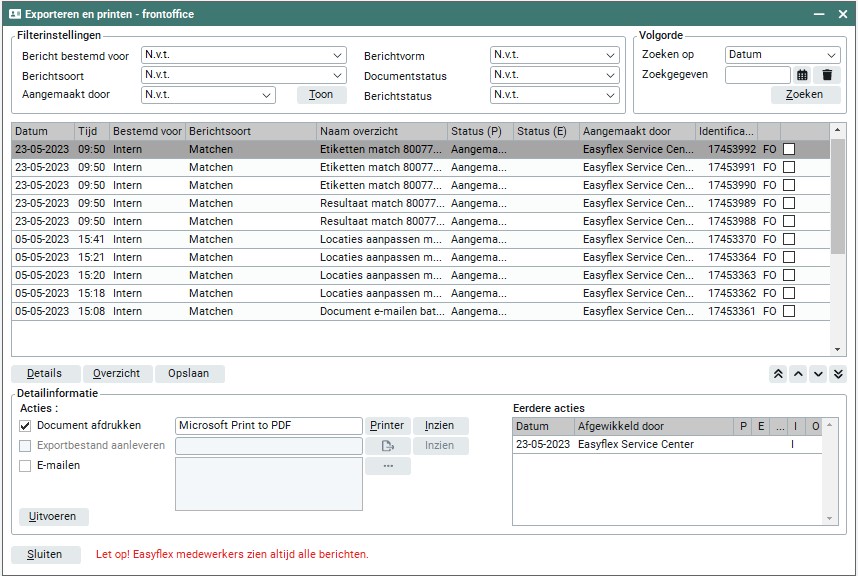Jump to last record with double-down arrow
This screenshot has width=858, height=576.
pyautogui.click(x=838, y=374)
